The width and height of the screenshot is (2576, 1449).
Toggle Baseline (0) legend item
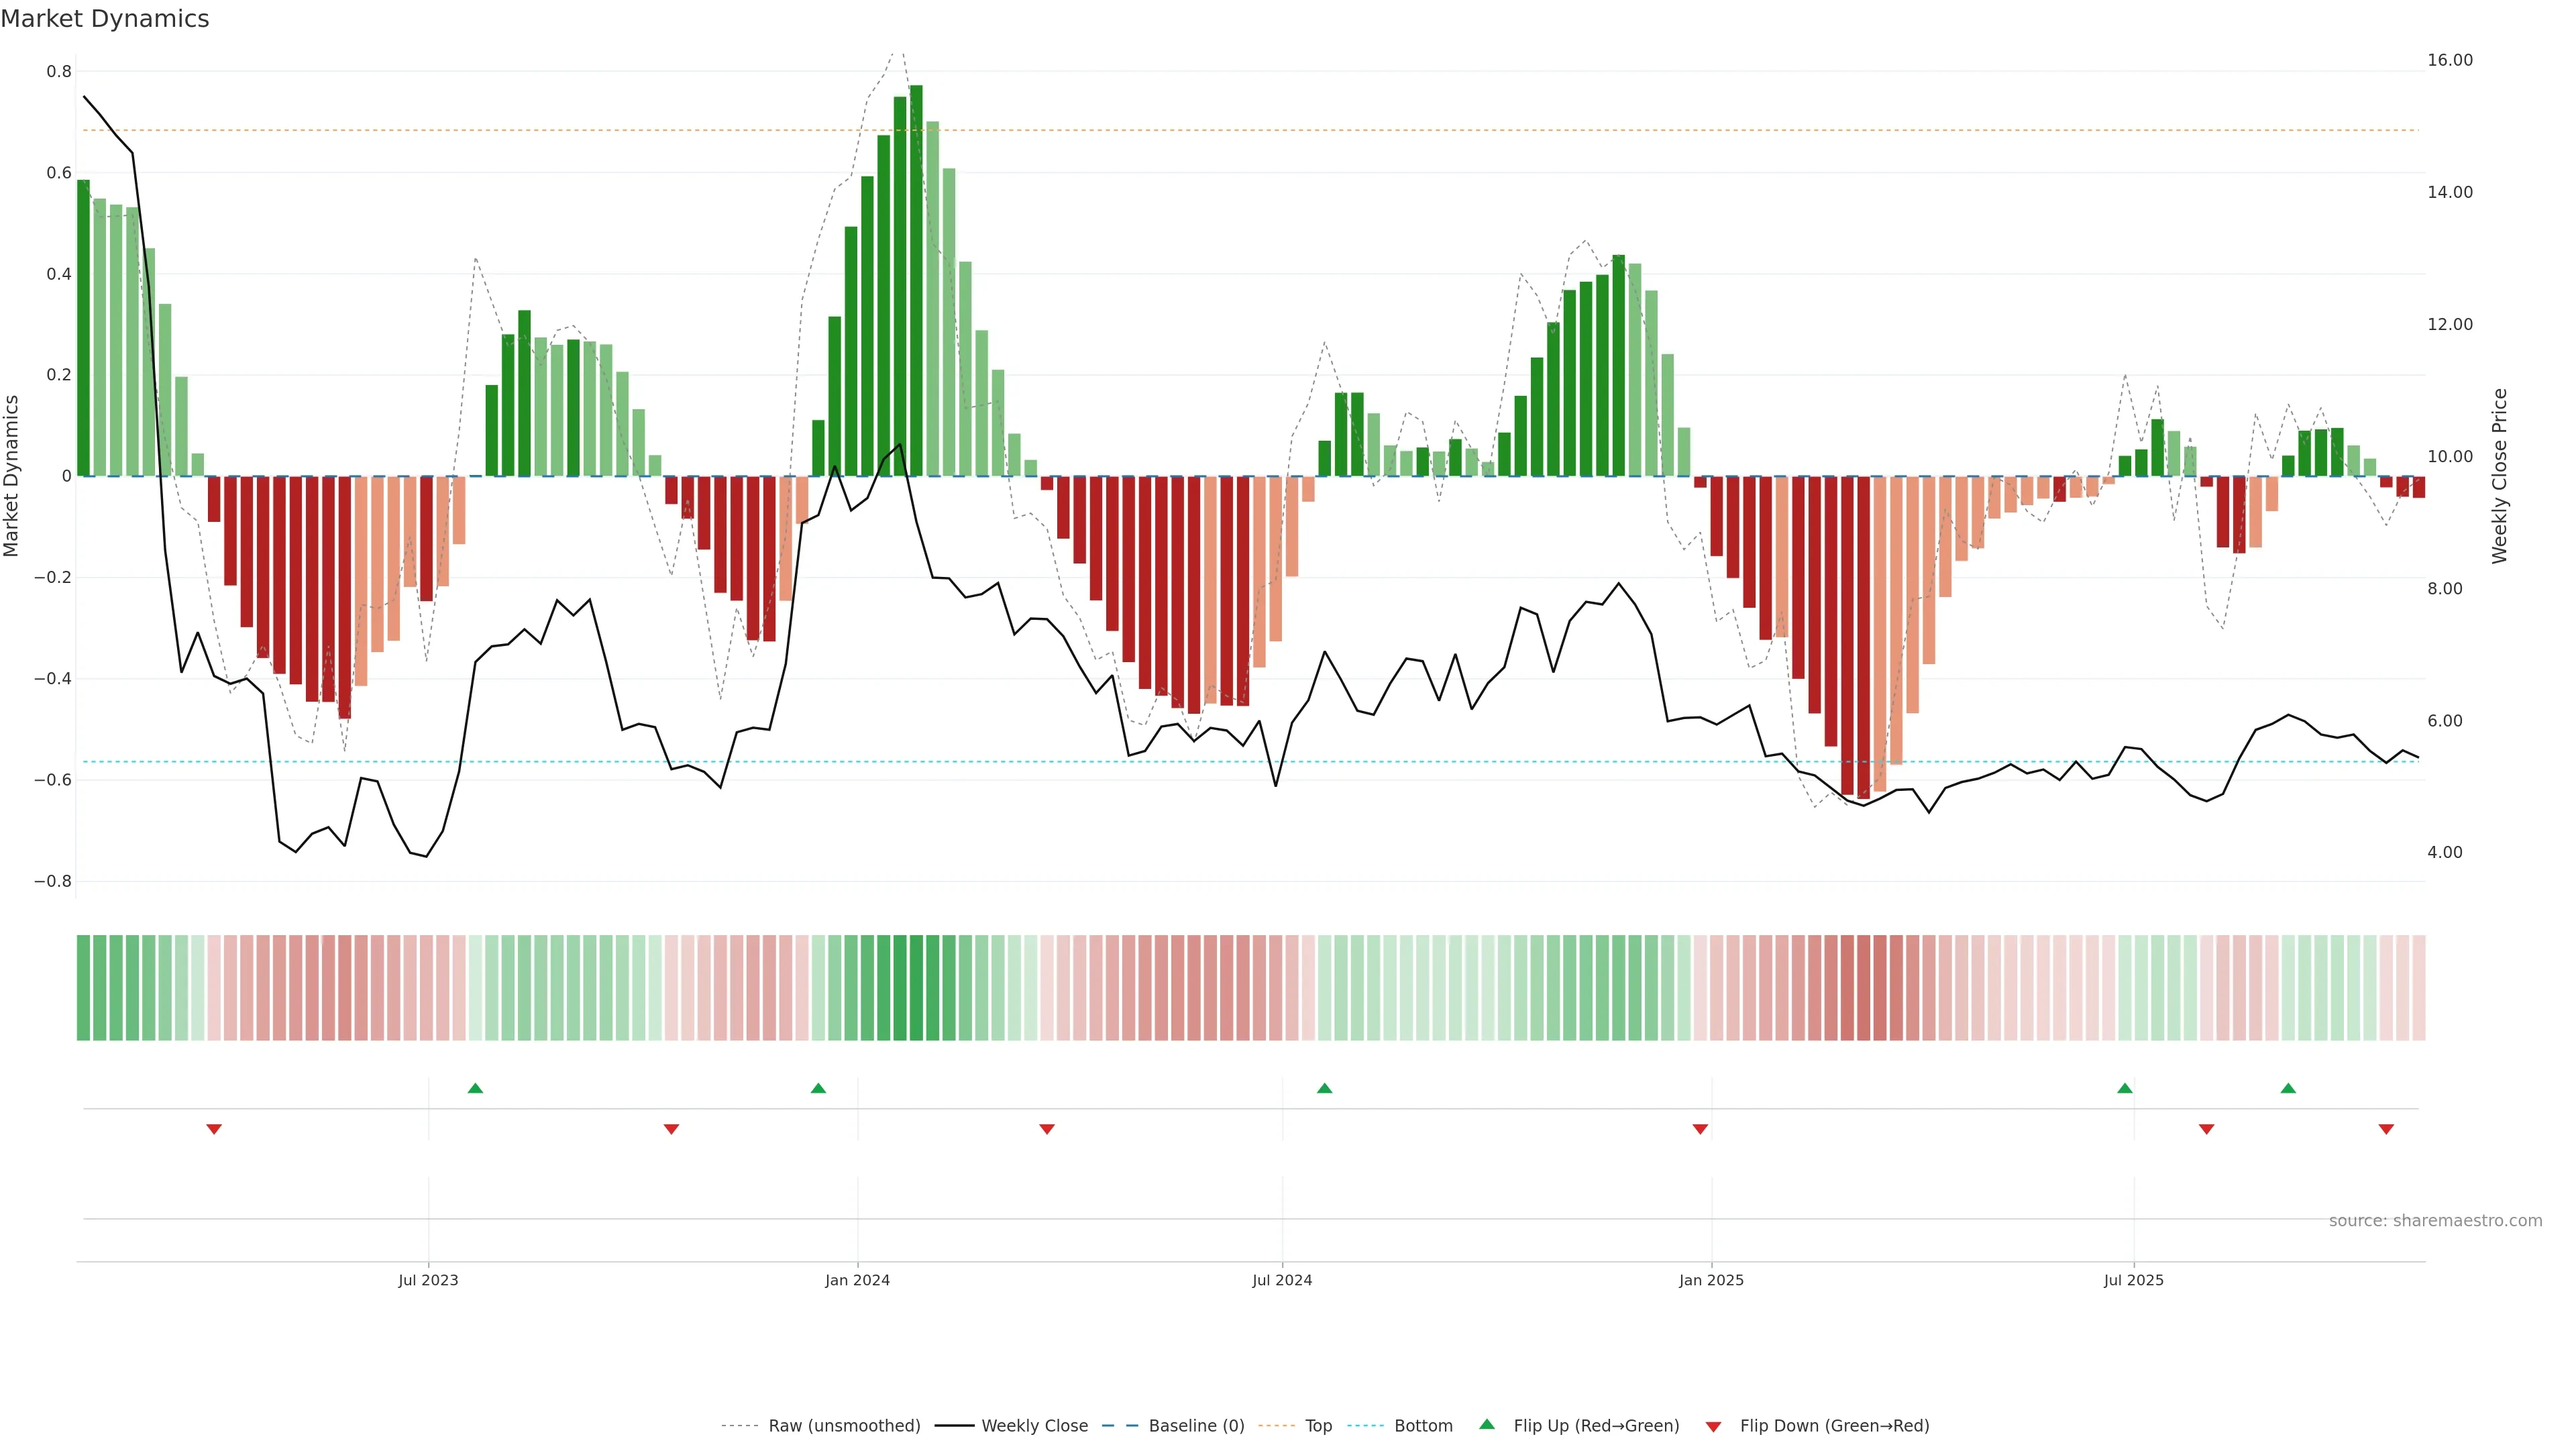click(1196, 1426)
